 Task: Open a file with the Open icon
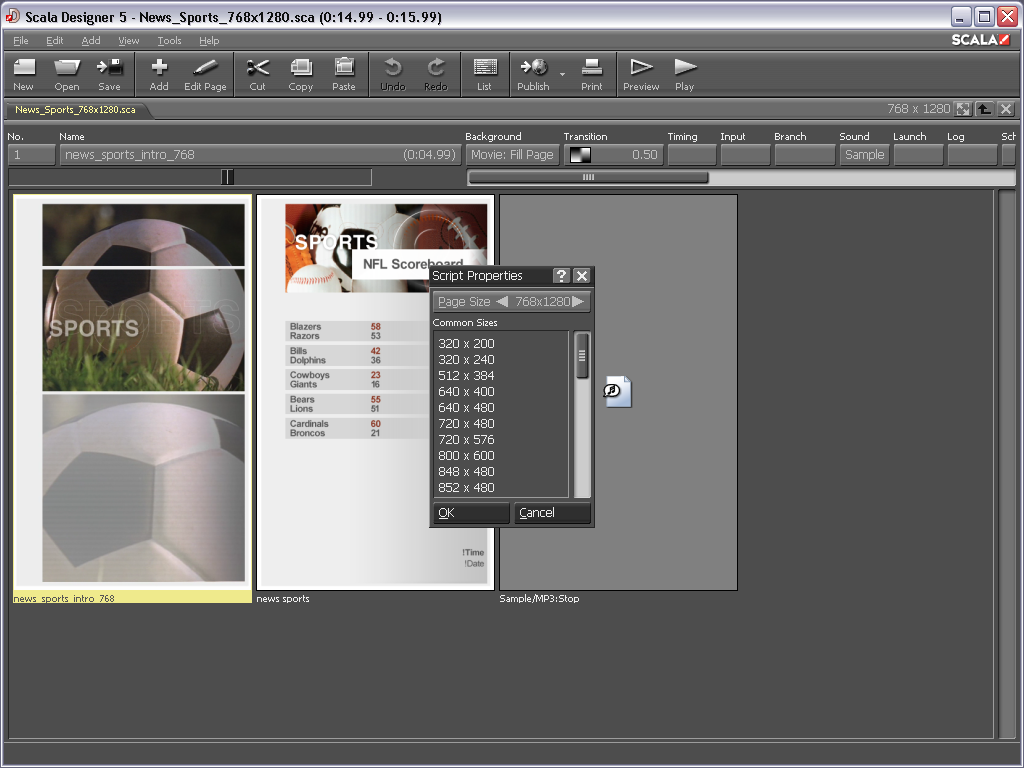click(x=67, y=73)
